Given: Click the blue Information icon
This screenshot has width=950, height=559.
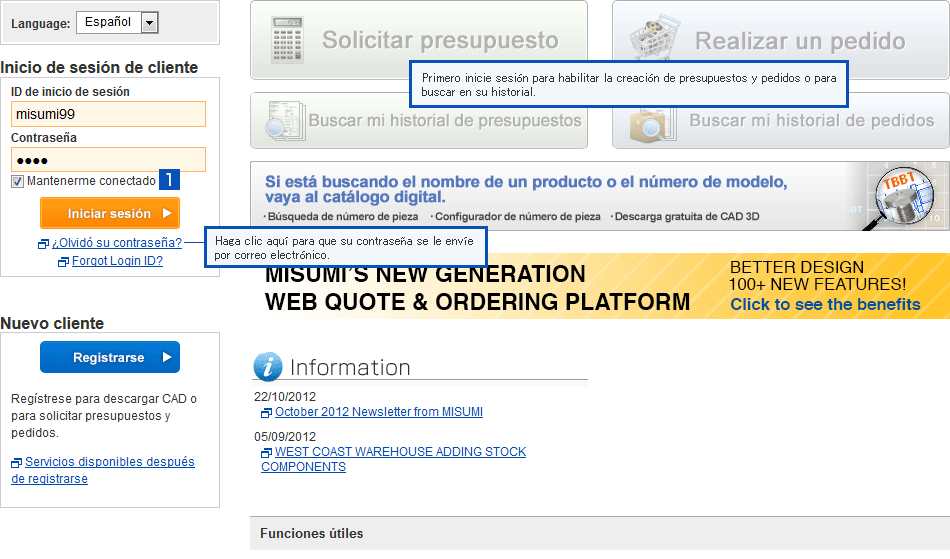Looking at the screenshot, I should (x=268, y=367).
